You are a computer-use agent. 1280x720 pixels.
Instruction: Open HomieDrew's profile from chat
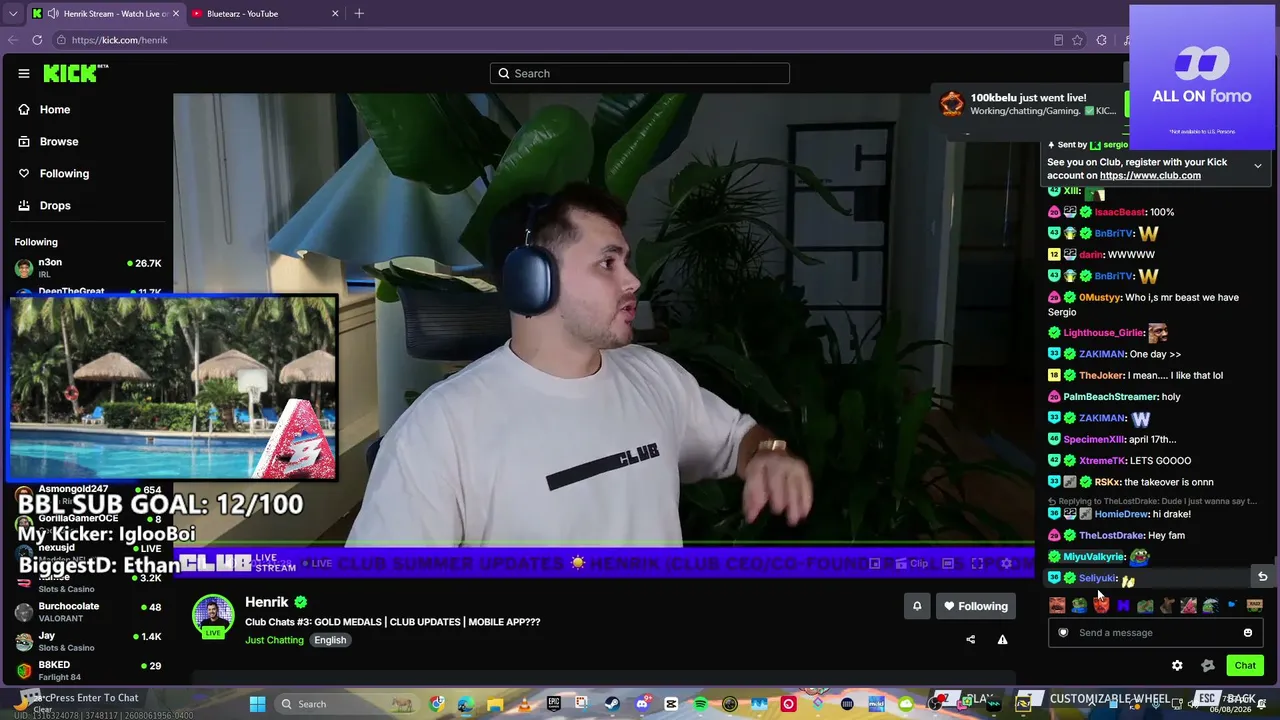coord(1122,514)
